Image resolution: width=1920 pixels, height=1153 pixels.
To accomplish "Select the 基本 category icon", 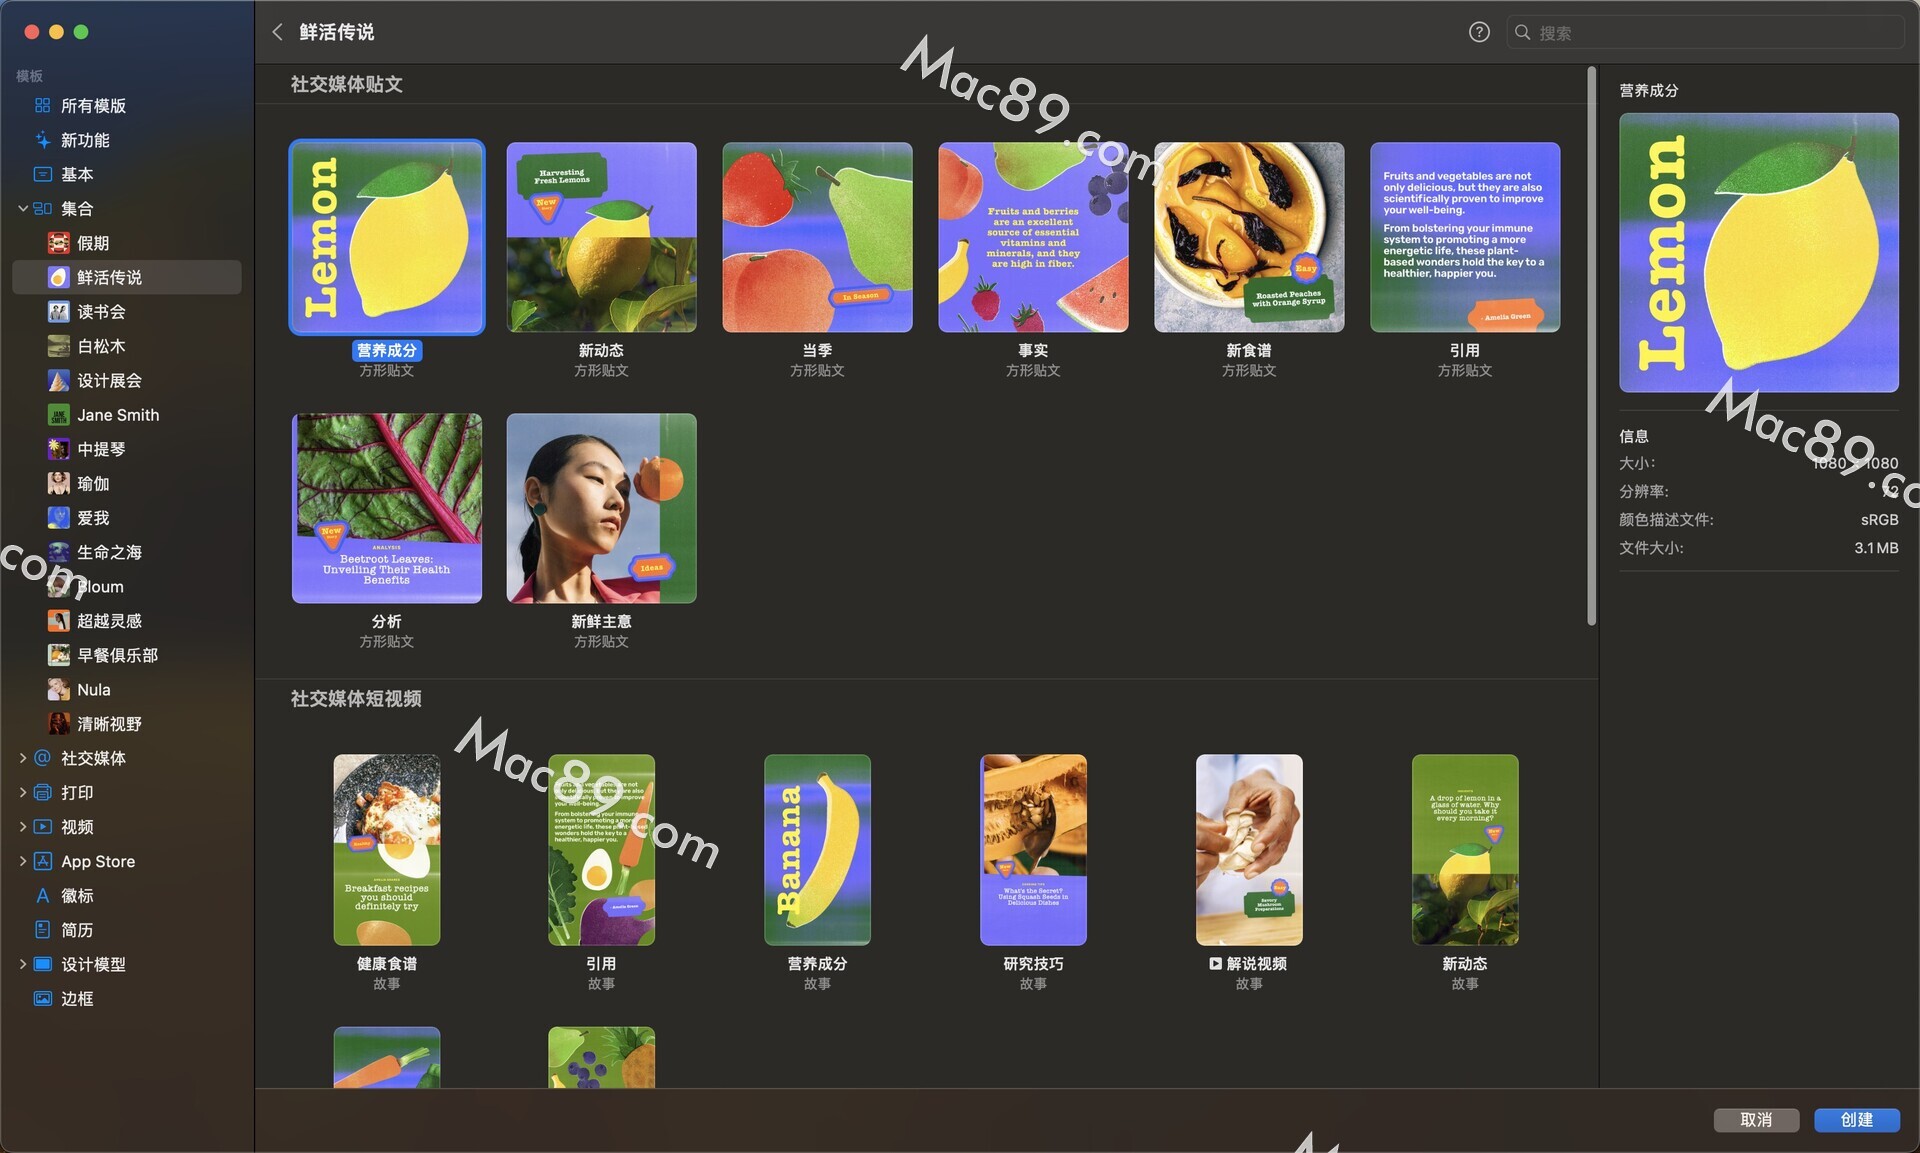I will point(42,174).
